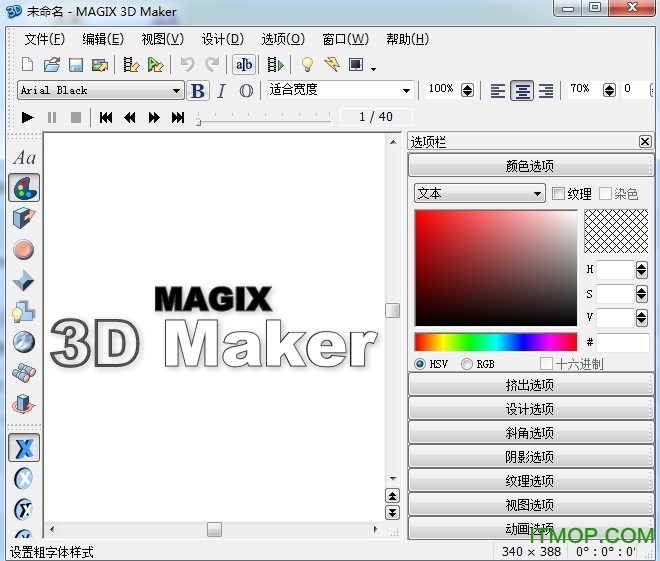Adjust the 100% size stepper
Screen dimensions: 660x561
(x=467, y=90)
